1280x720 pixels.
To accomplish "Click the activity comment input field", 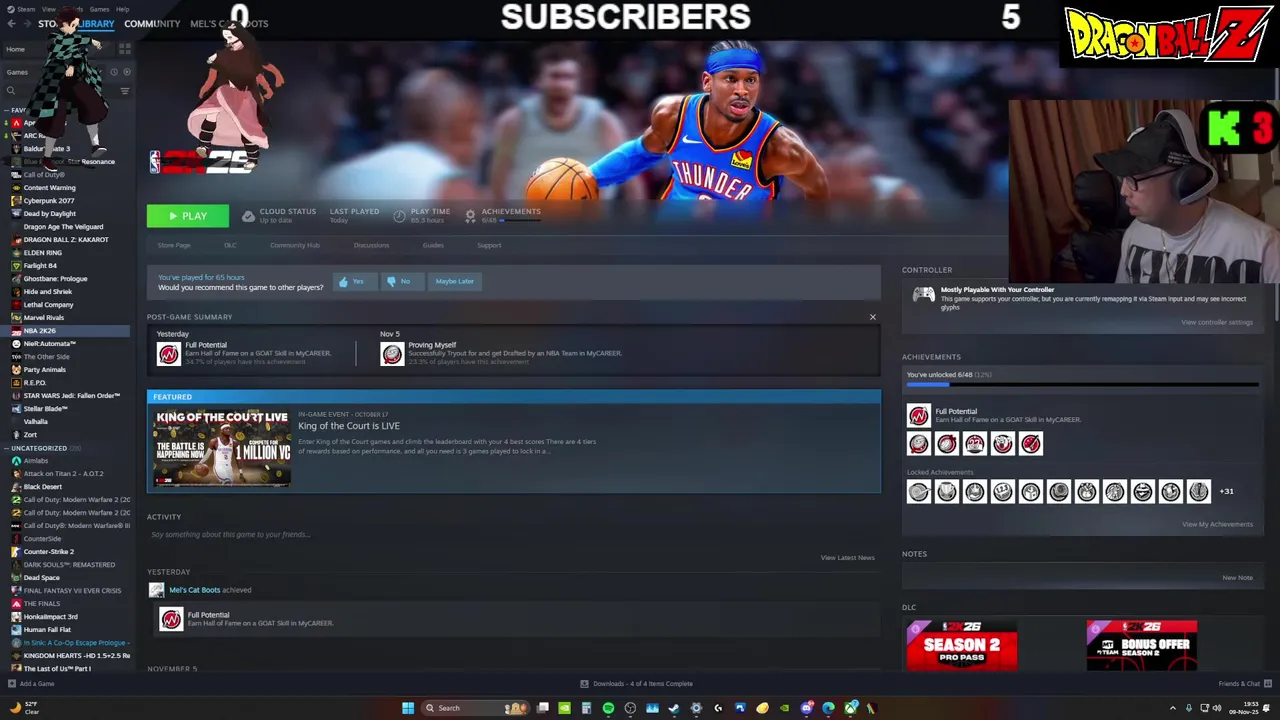I will click(x=512, y=535).
